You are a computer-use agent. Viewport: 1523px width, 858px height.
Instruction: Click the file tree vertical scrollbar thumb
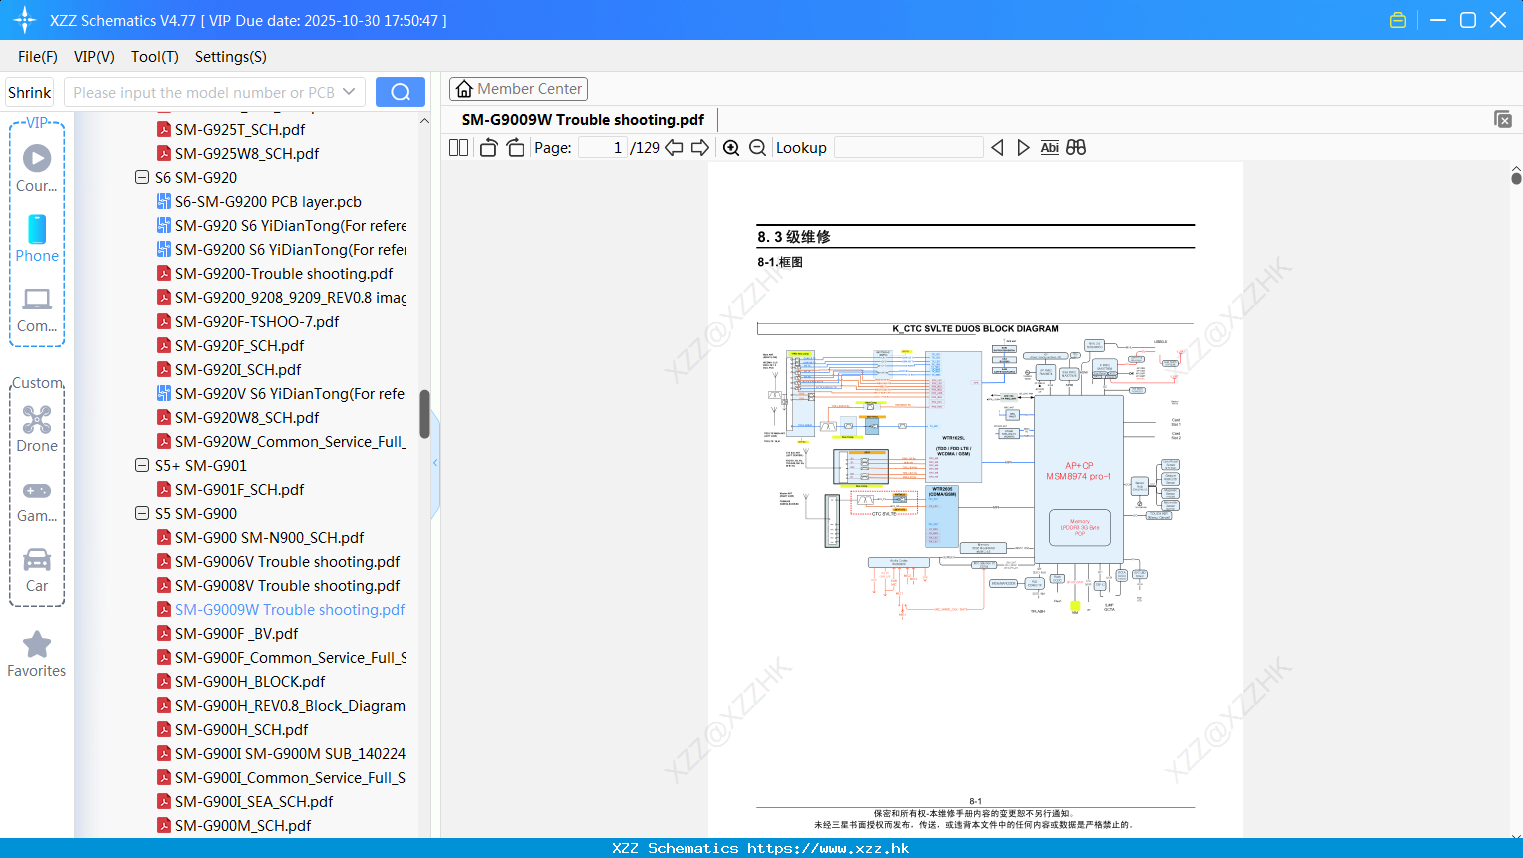pos(424,414)
